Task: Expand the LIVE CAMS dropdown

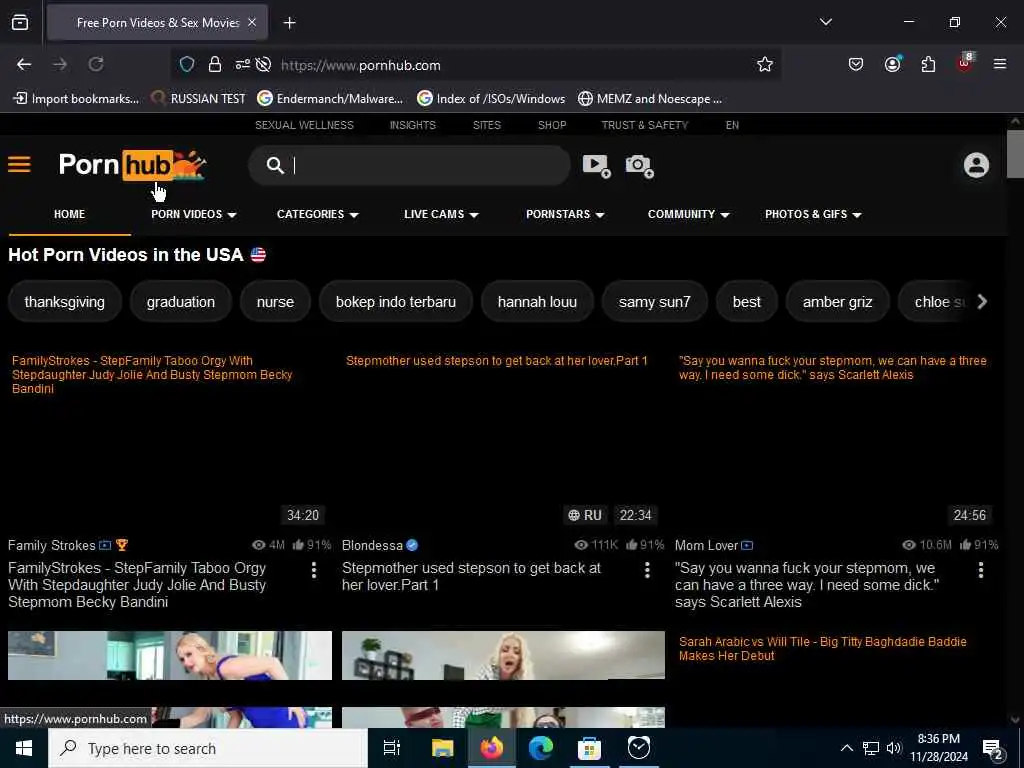Action: (441, 214)
